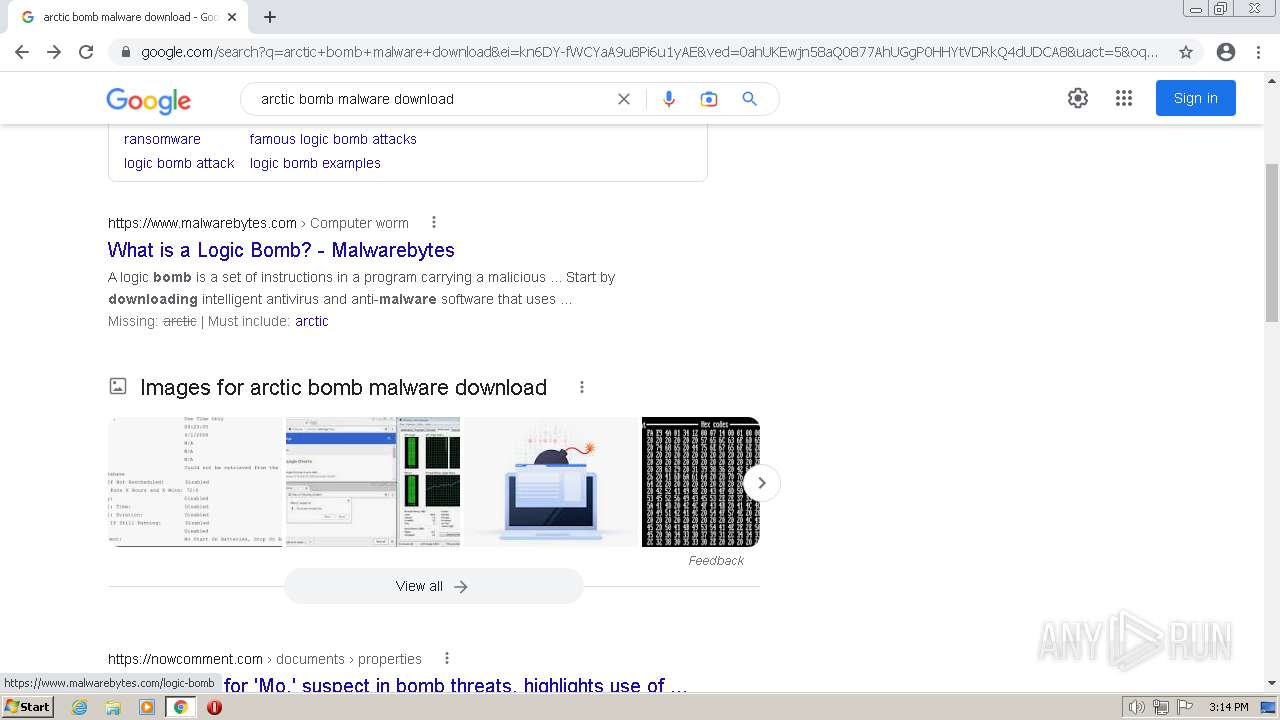The width and height of the screenshot is (1280, 720).
Task: Click the address bar URL
Action: coord(650,52)
